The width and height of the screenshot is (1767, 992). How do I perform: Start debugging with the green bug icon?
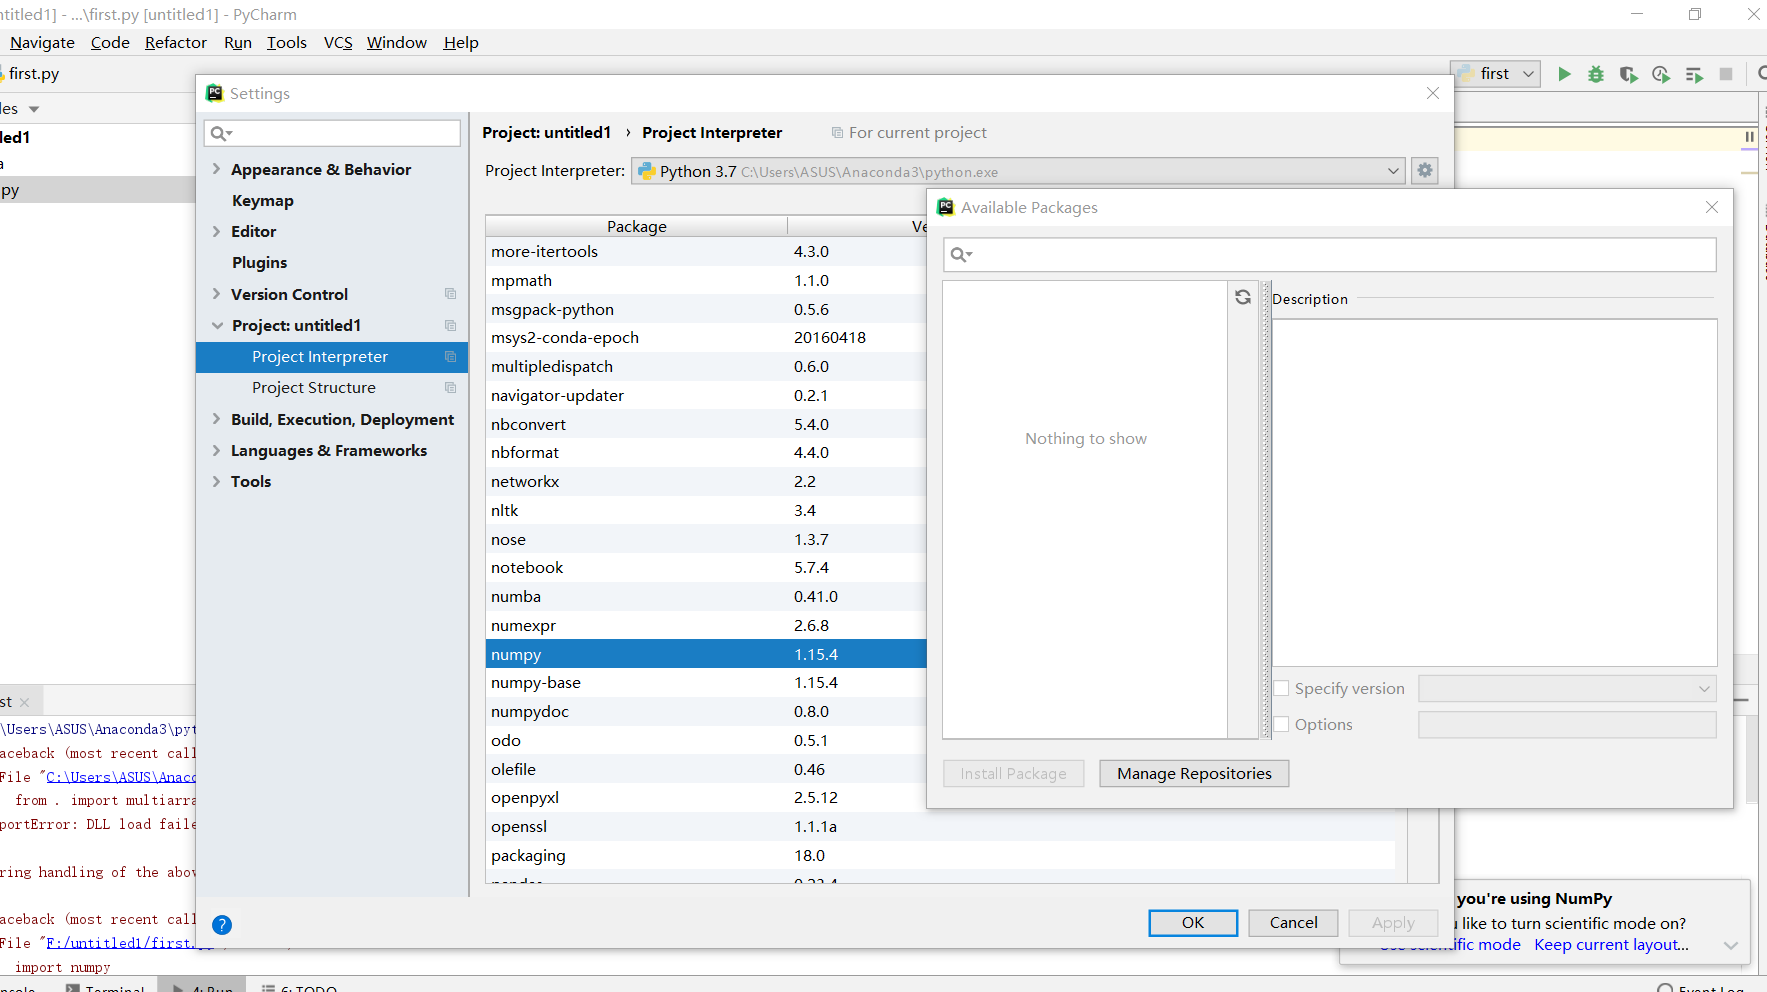pos(1596,74)
